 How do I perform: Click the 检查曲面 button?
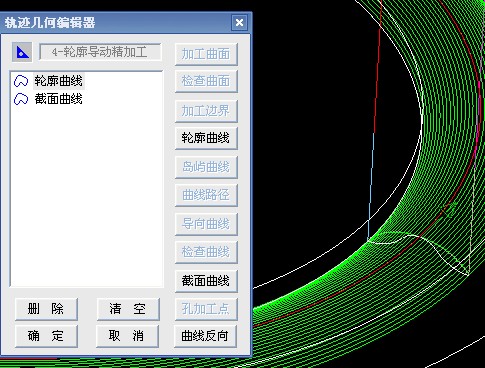206,81
